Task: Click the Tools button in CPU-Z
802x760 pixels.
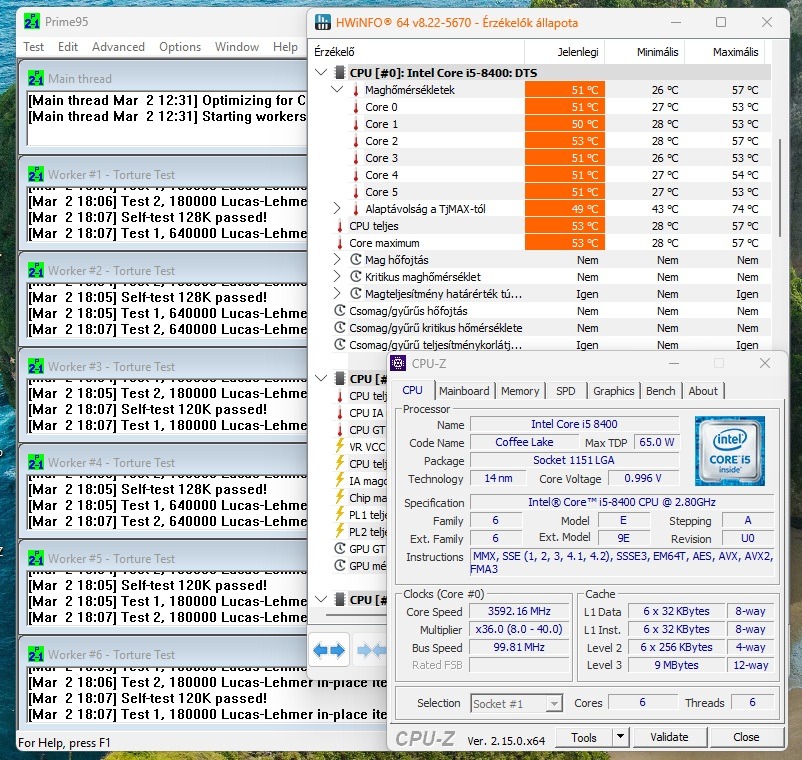Action: tap(584, 737)
